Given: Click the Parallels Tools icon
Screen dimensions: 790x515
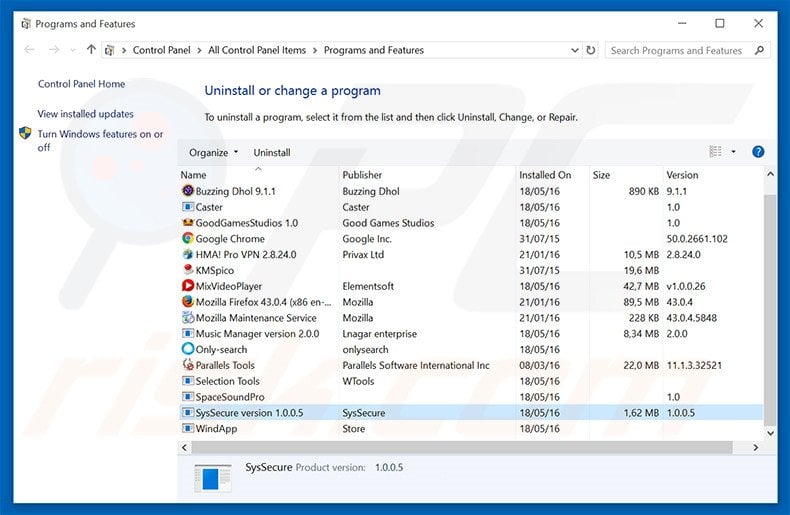Looking at the screenshot, I should [x=188, y=365].
